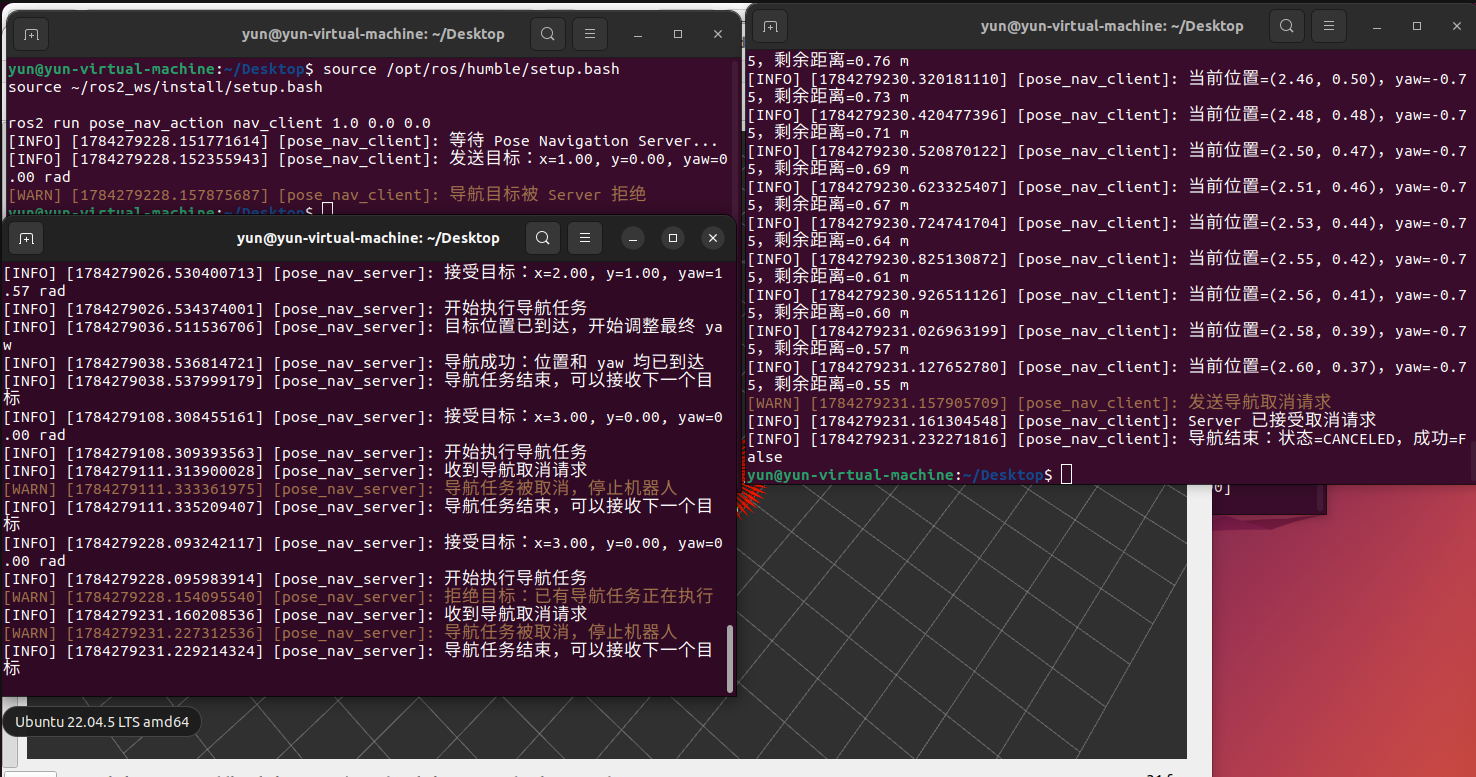The width and height of the screenshot is (1476, 777).
Task: Click the "等待 Pose Navigation Server..." log line
Action: [364, 141]
